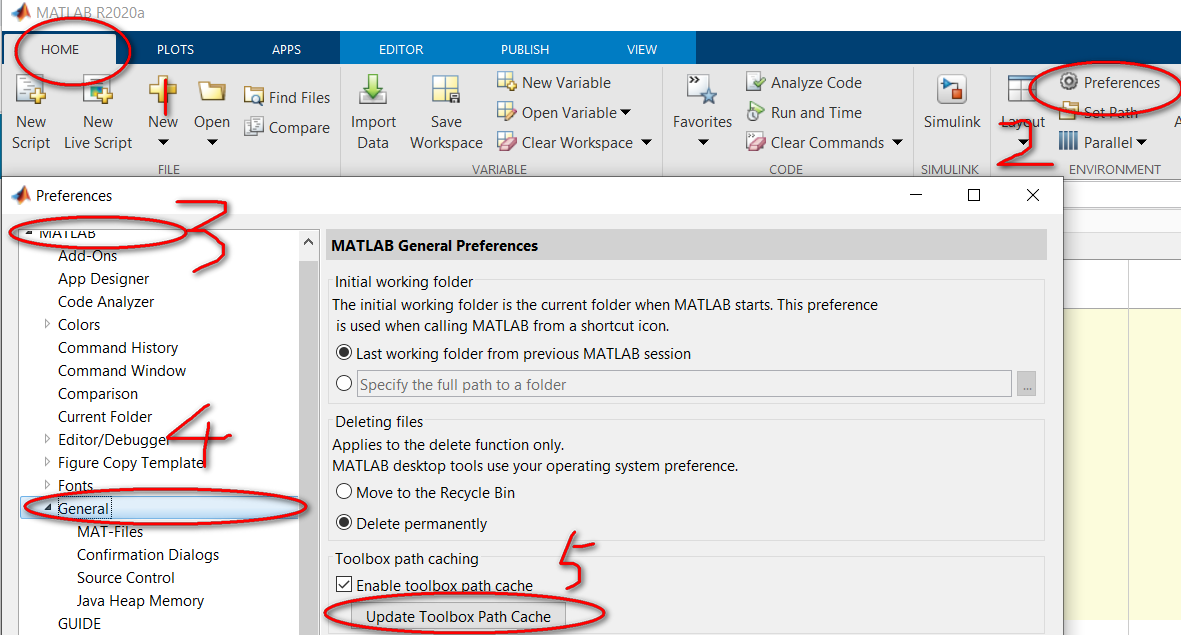The width and height of the screenshot is (1181, 635).
Task: Select Delete permanently option
Action: click(x=344, y=523)
